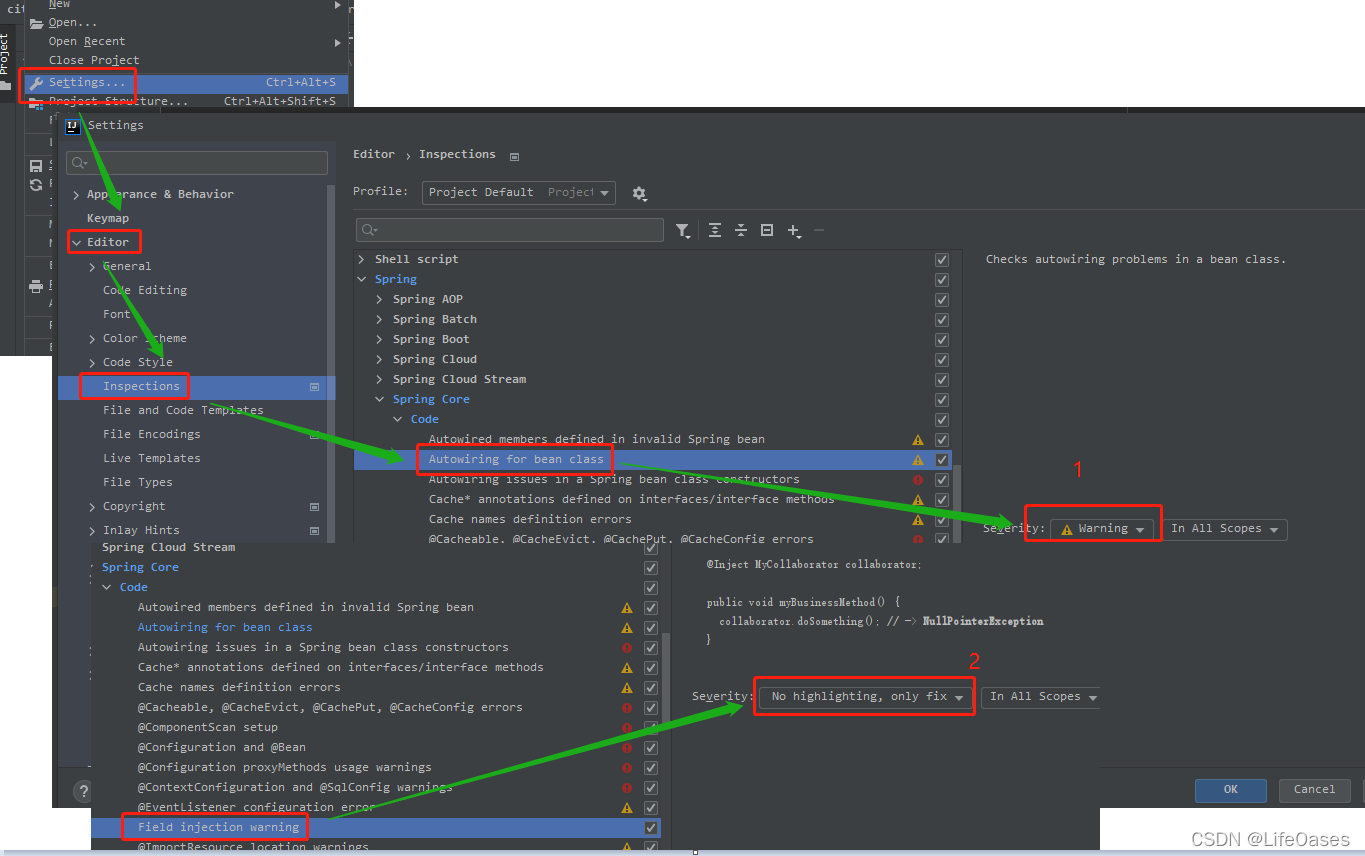Click the Reset to Empty square icon
Image resolution: width=1365 pixels, height=856 pixels.
pos(767,230)
